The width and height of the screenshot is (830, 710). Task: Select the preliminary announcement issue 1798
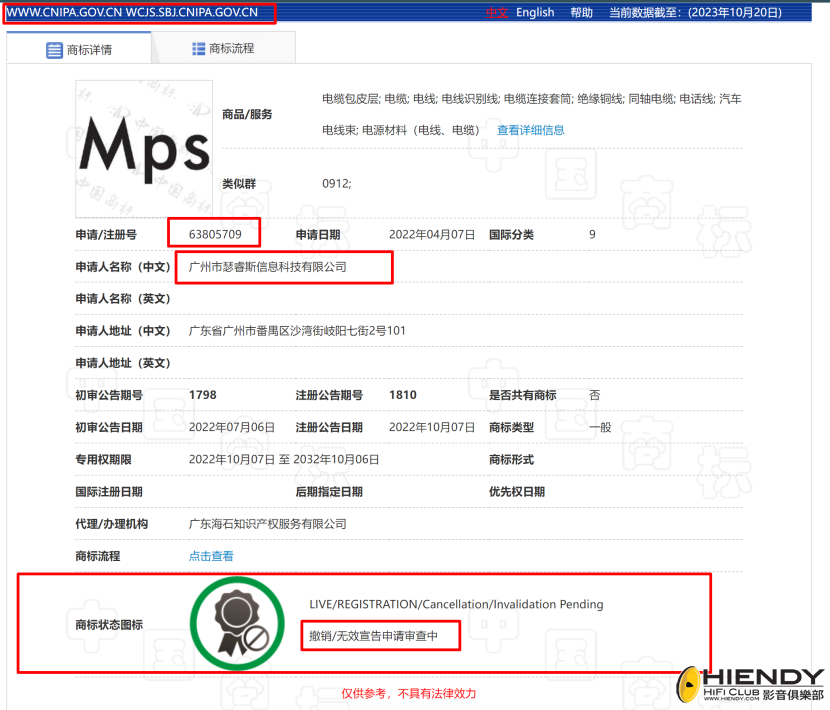(x=203, y=395)
